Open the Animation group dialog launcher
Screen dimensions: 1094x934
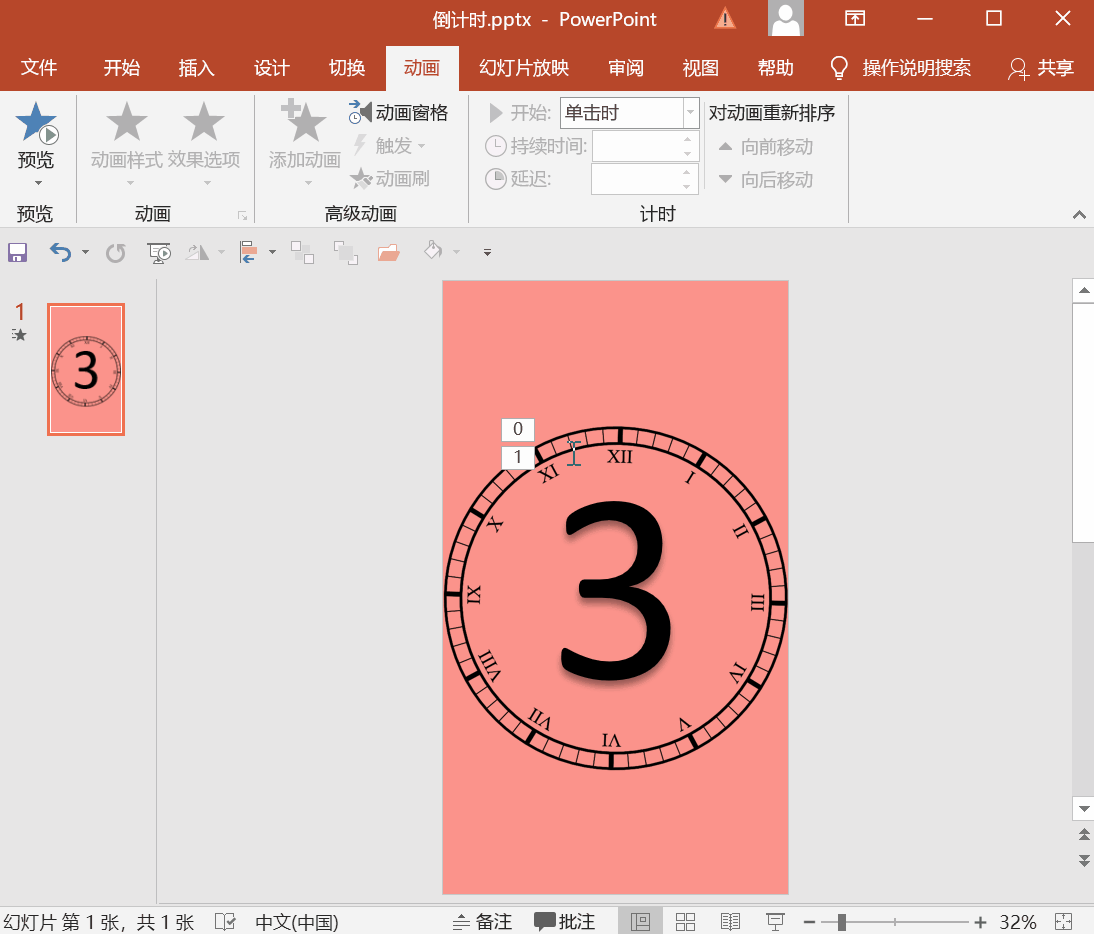click(243, 216)
